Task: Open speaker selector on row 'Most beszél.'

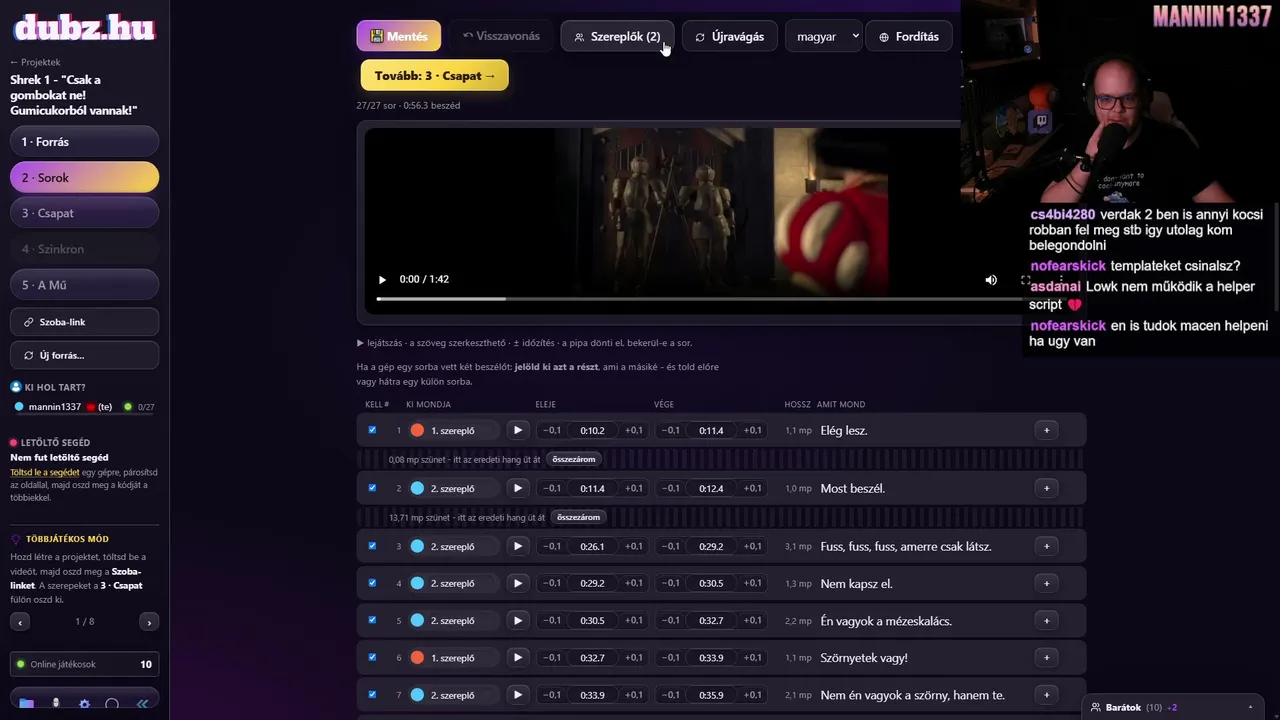Action: click(453, 488)
